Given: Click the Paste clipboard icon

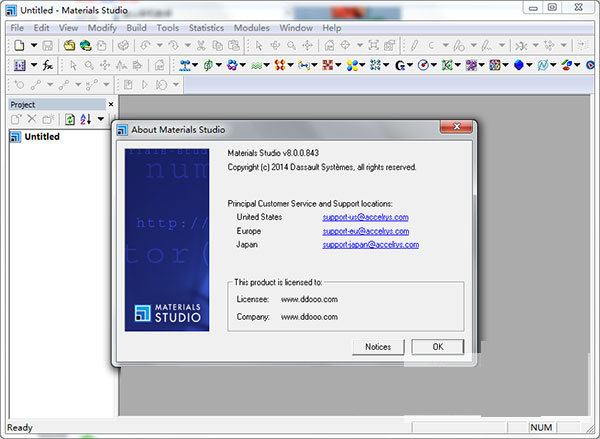Looking at the screenshot, I should click(234, 46).
